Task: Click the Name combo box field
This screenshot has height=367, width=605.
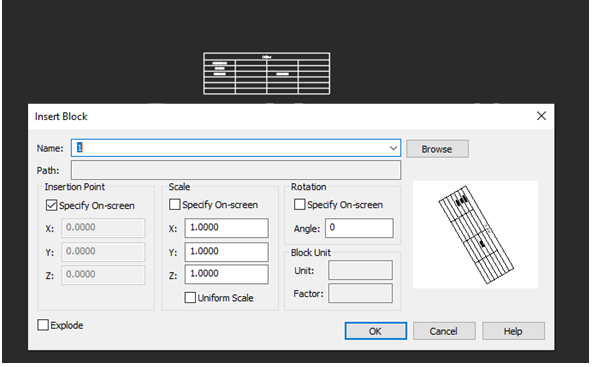Action: pyautogui.click(x=236, y=148)
